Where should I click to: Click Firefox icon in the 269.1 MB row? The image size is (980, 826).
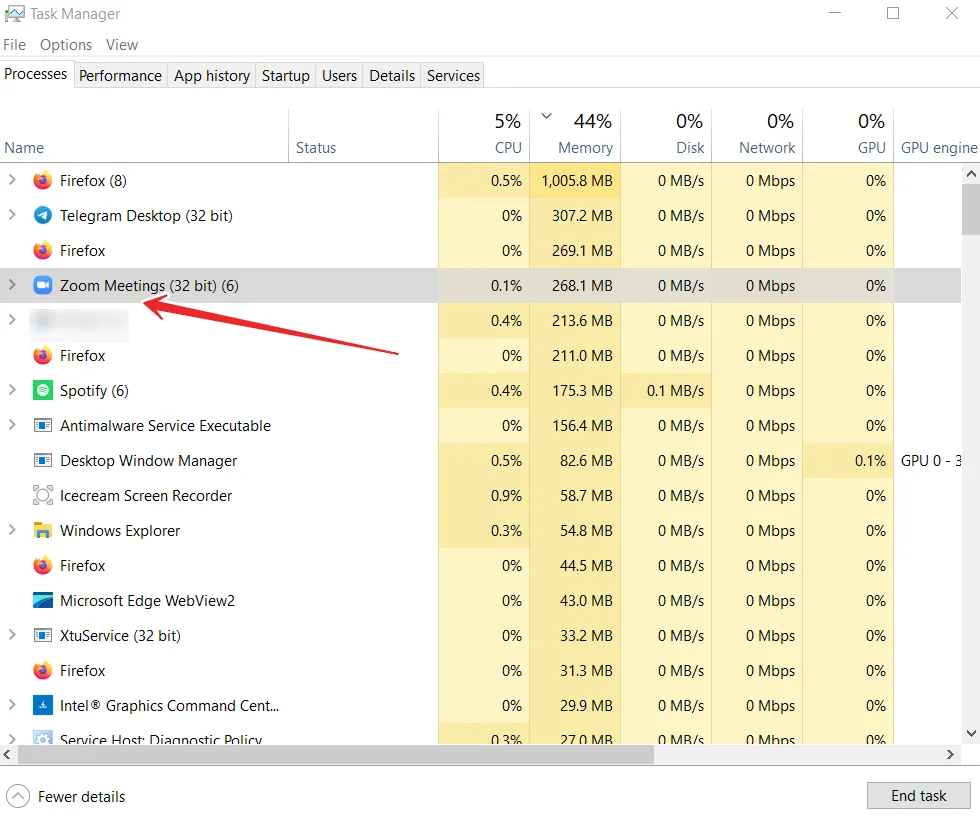coord(42,251)
